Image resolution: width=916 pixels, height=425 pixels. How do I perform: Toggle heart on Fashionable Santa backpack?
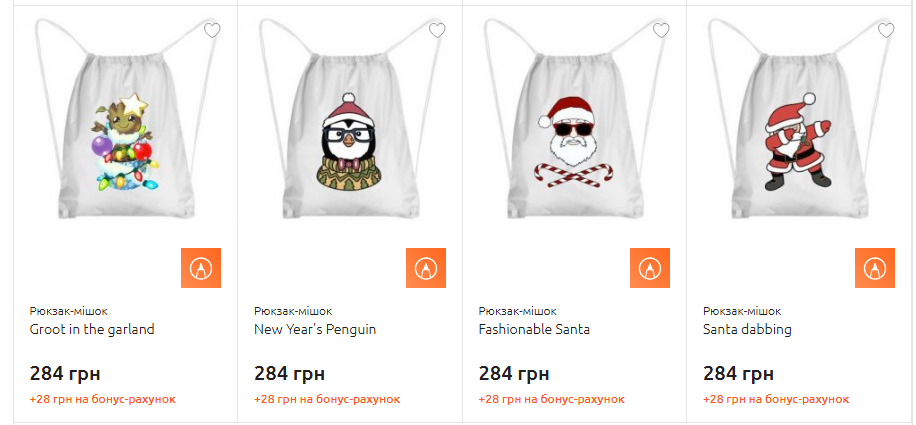coord(661,30)
